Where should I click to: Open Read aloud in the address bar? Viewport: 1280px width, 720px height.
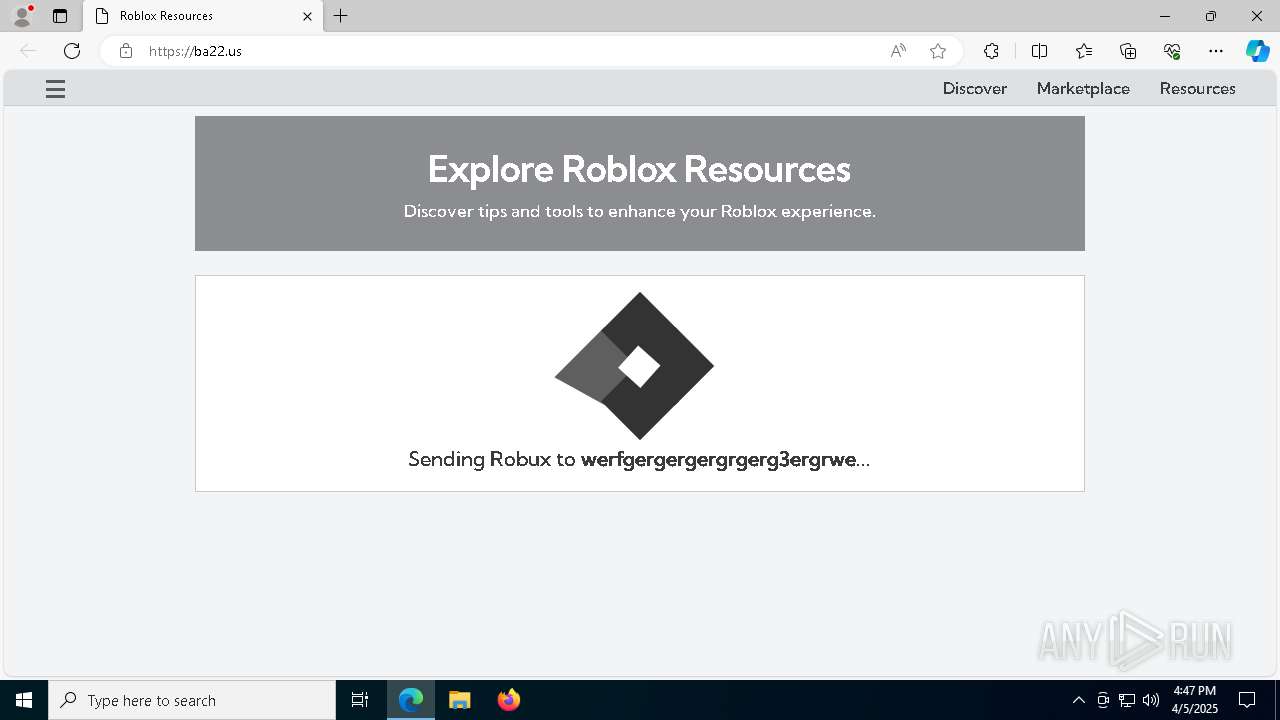pos(898,51)
